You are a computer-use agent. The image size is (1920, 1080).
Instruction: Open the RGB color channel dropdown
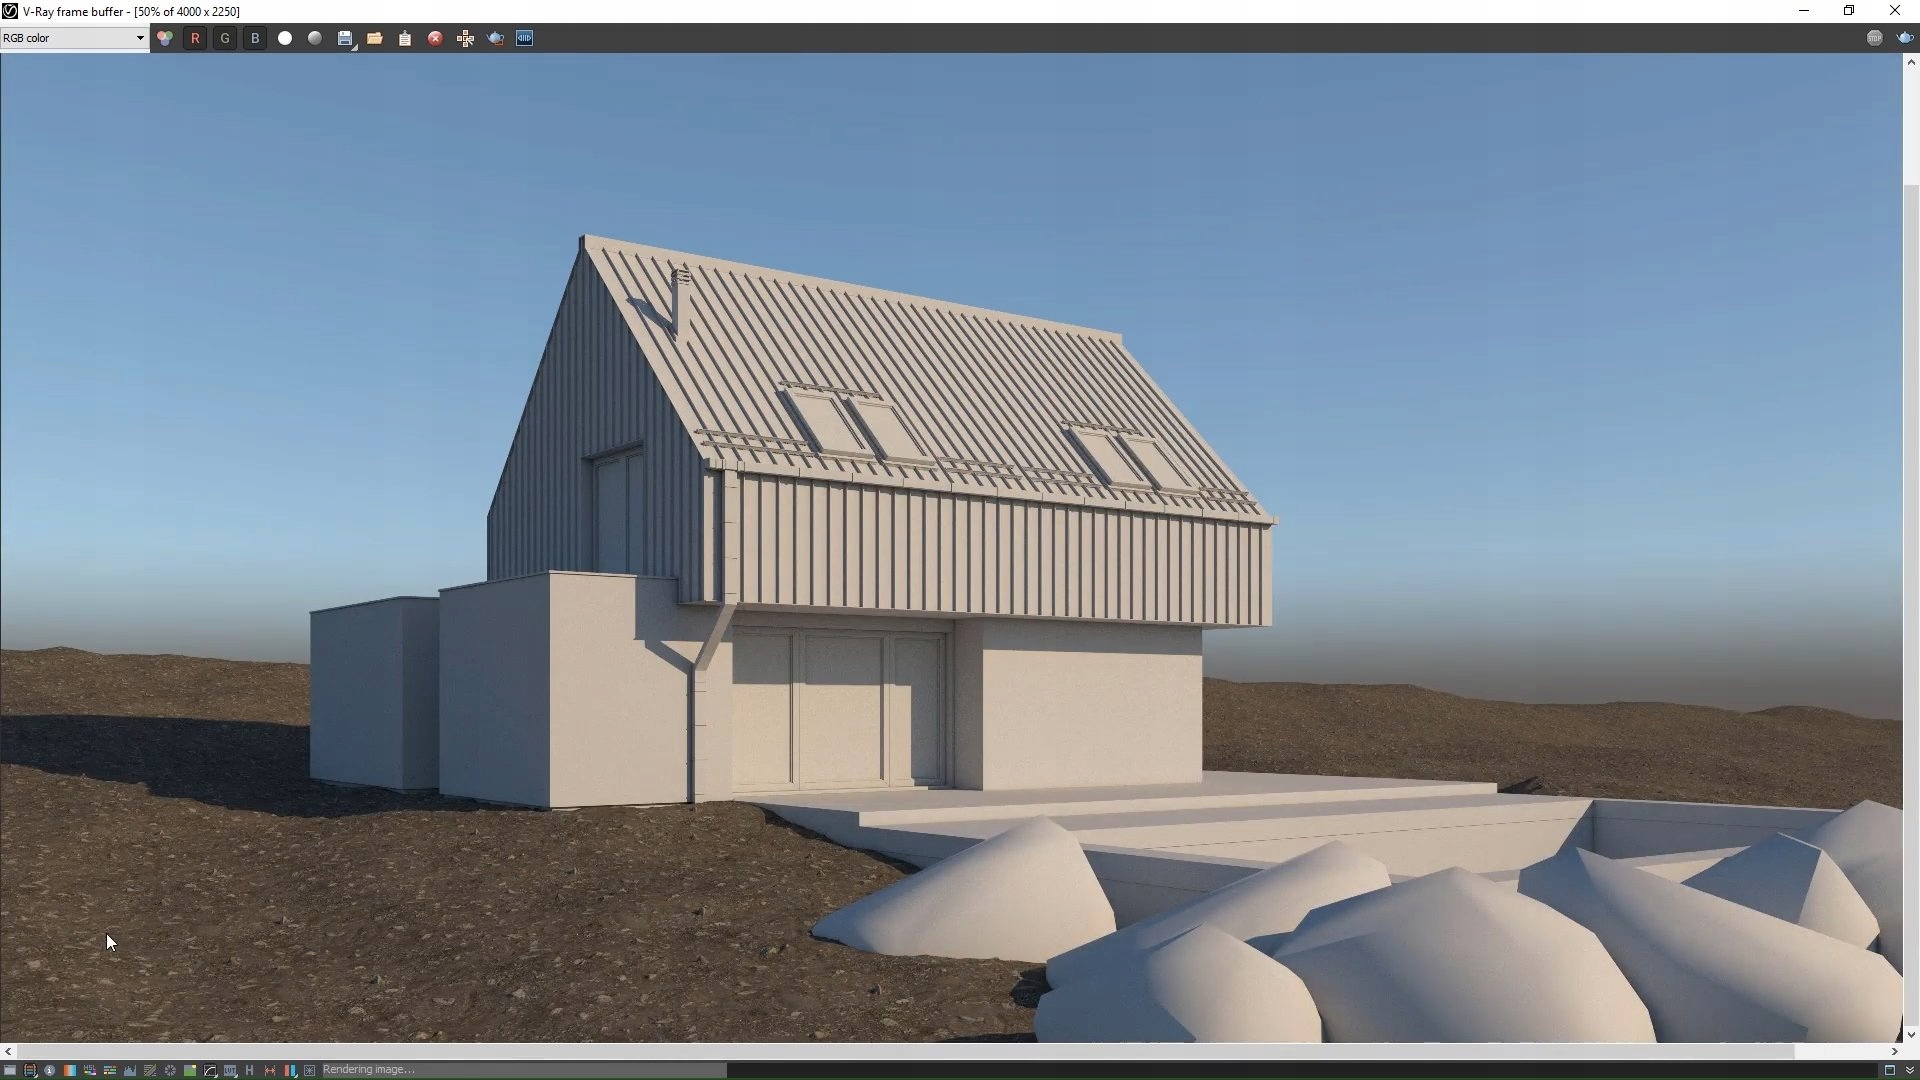click(74, 38)
